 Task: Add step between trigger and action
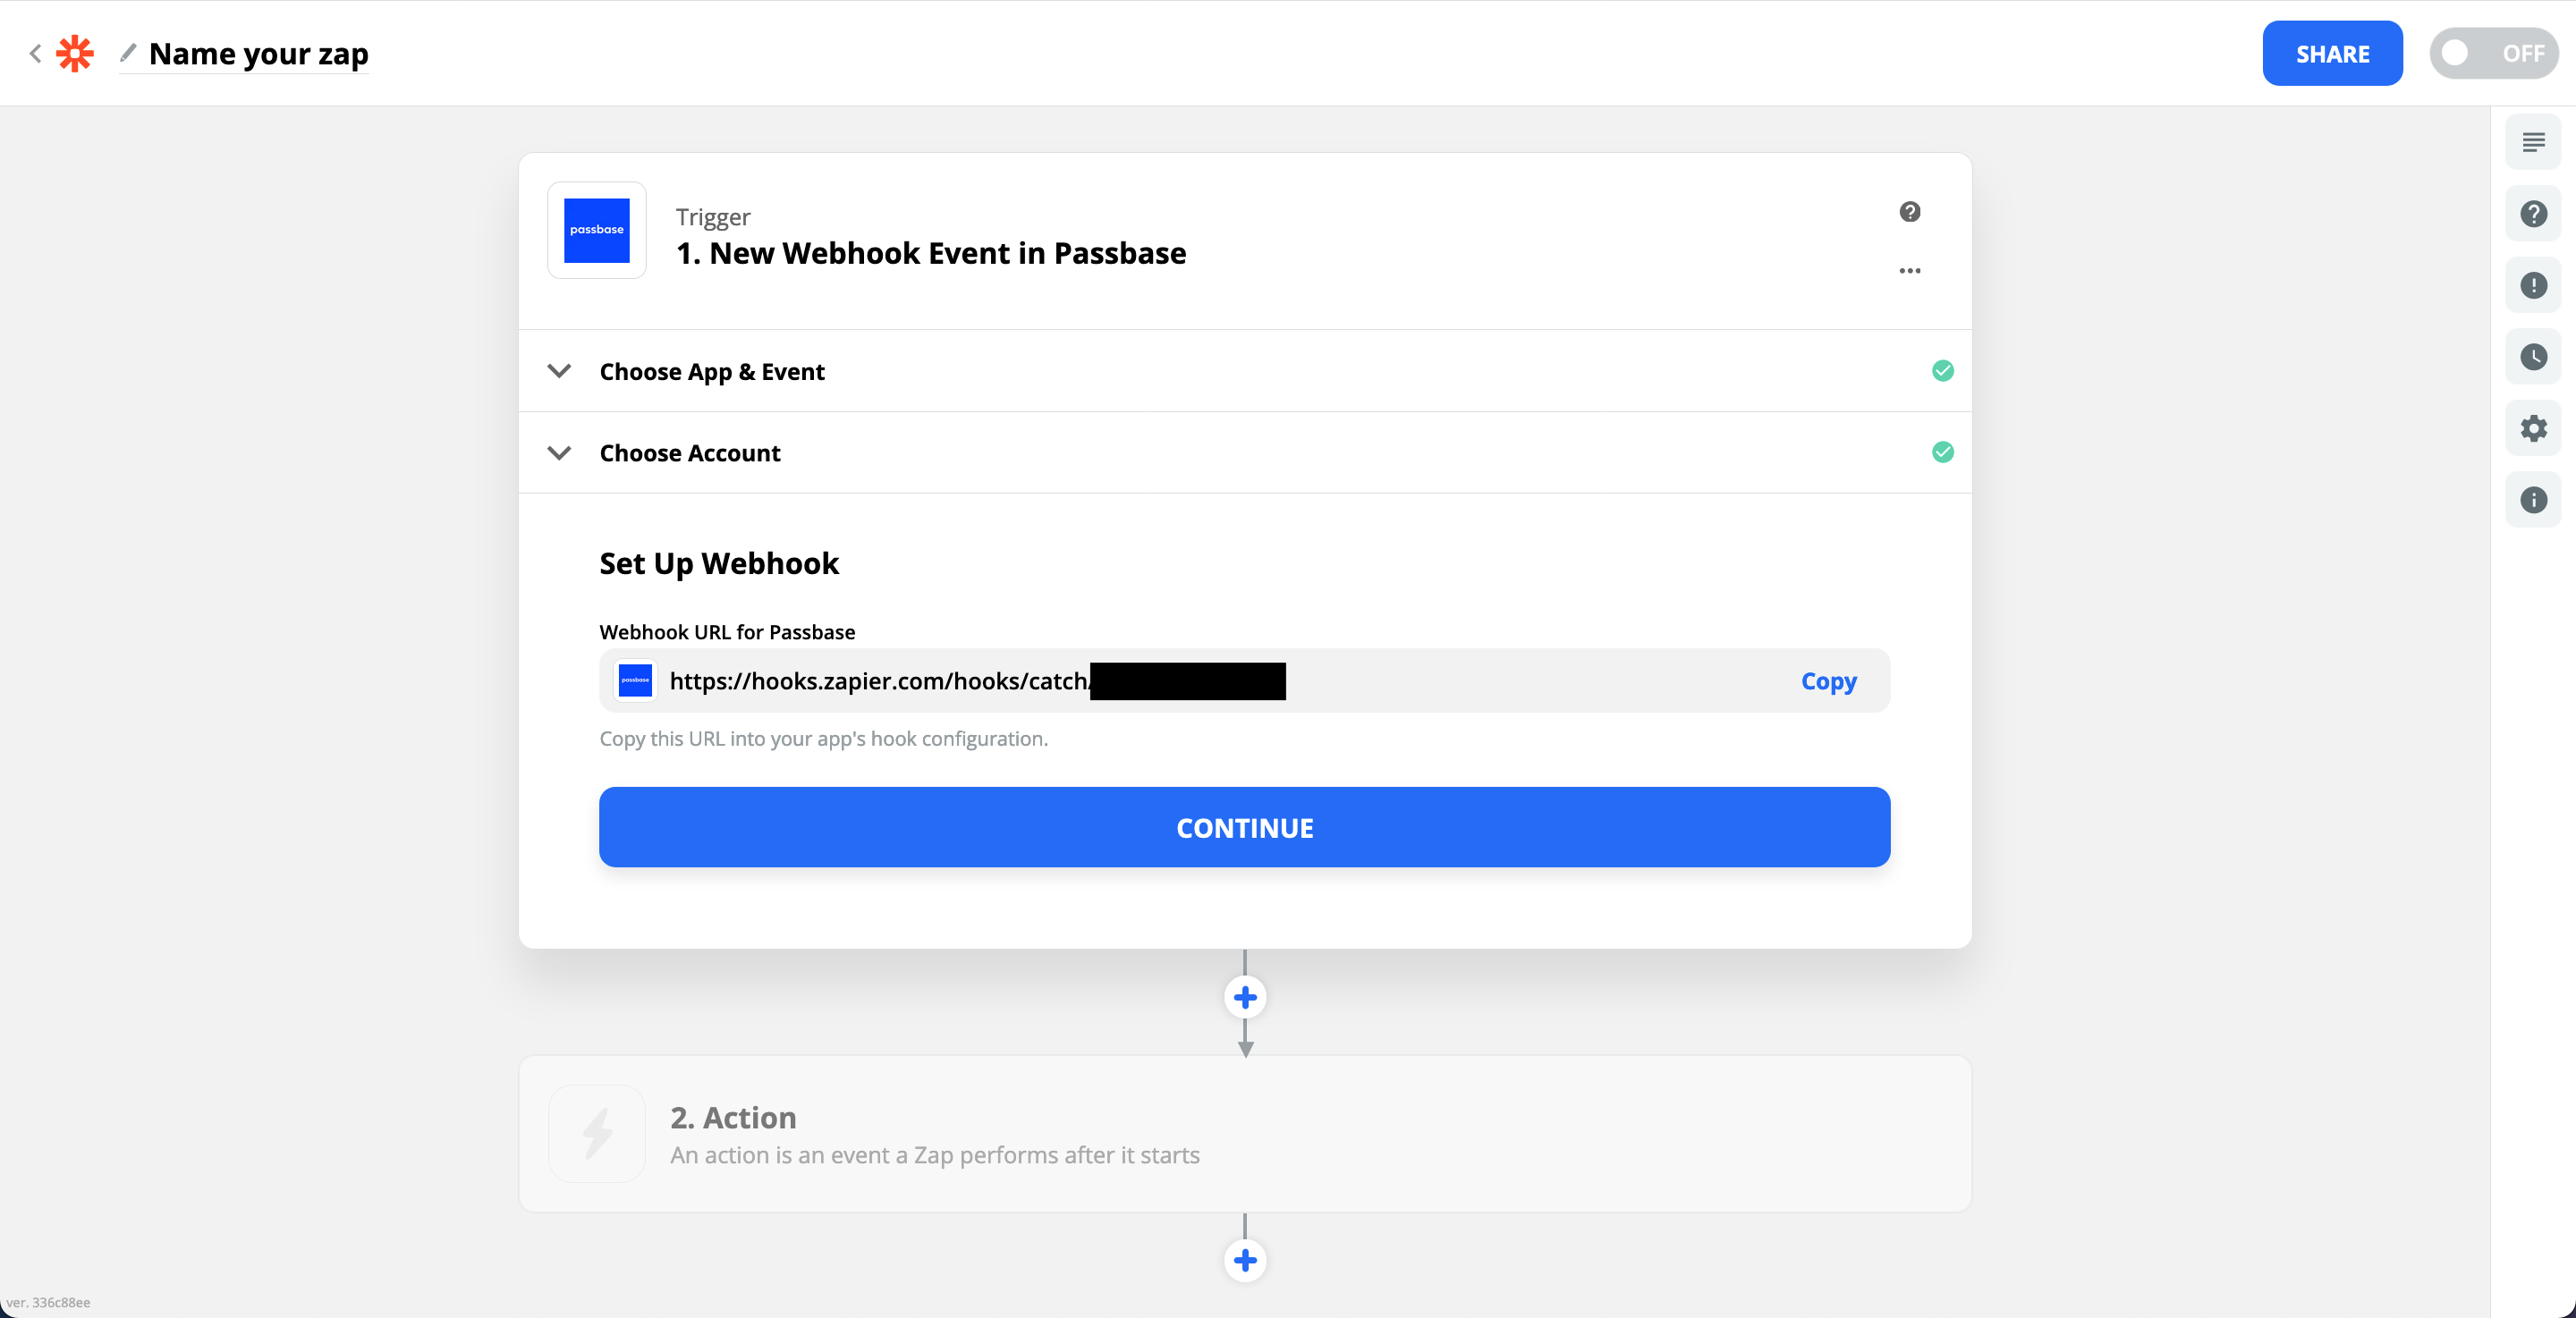pyautogui.click(x=1245, y=997)
